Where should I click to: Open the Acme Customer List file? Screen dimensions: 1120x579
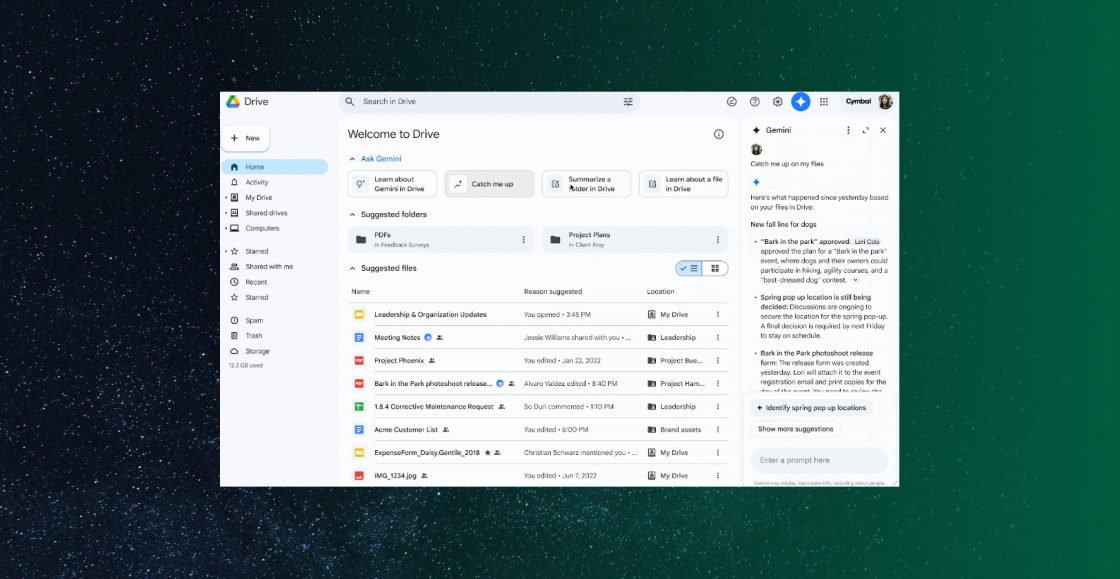pyautogui.click(x=406, y=430)
